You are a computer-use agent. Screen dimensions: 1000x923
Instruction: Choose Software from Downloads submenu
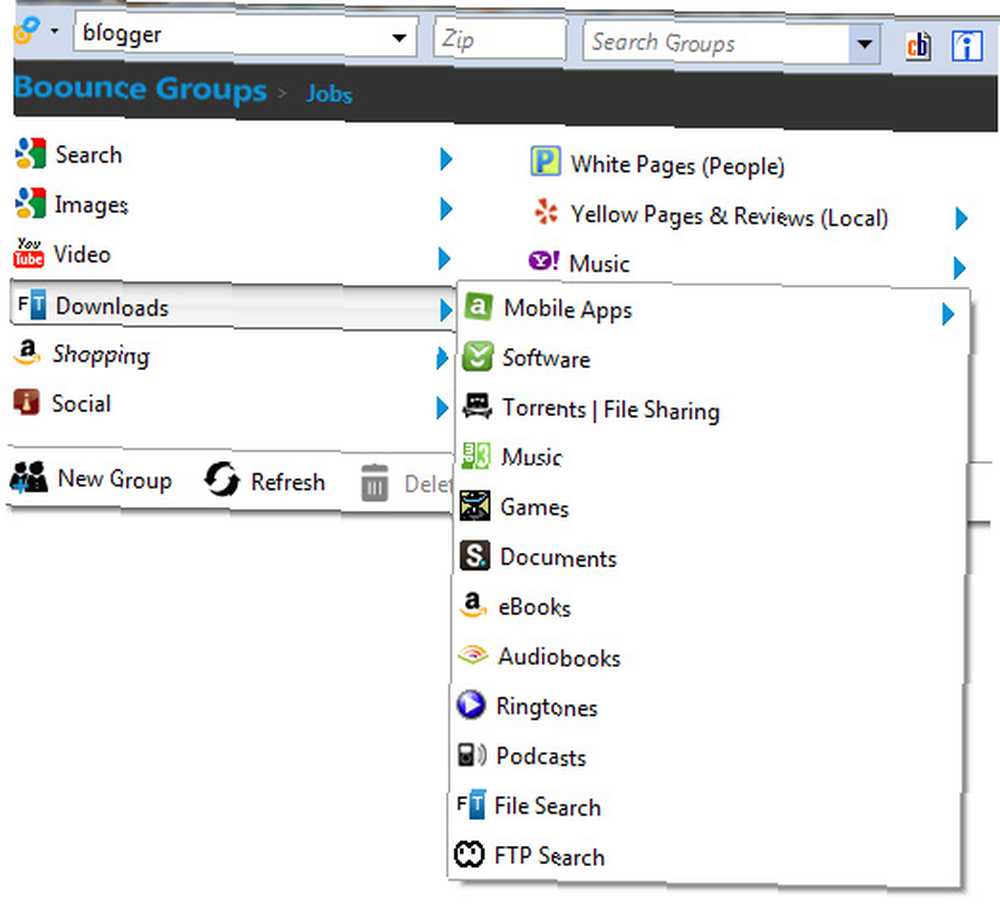[546, 358]
